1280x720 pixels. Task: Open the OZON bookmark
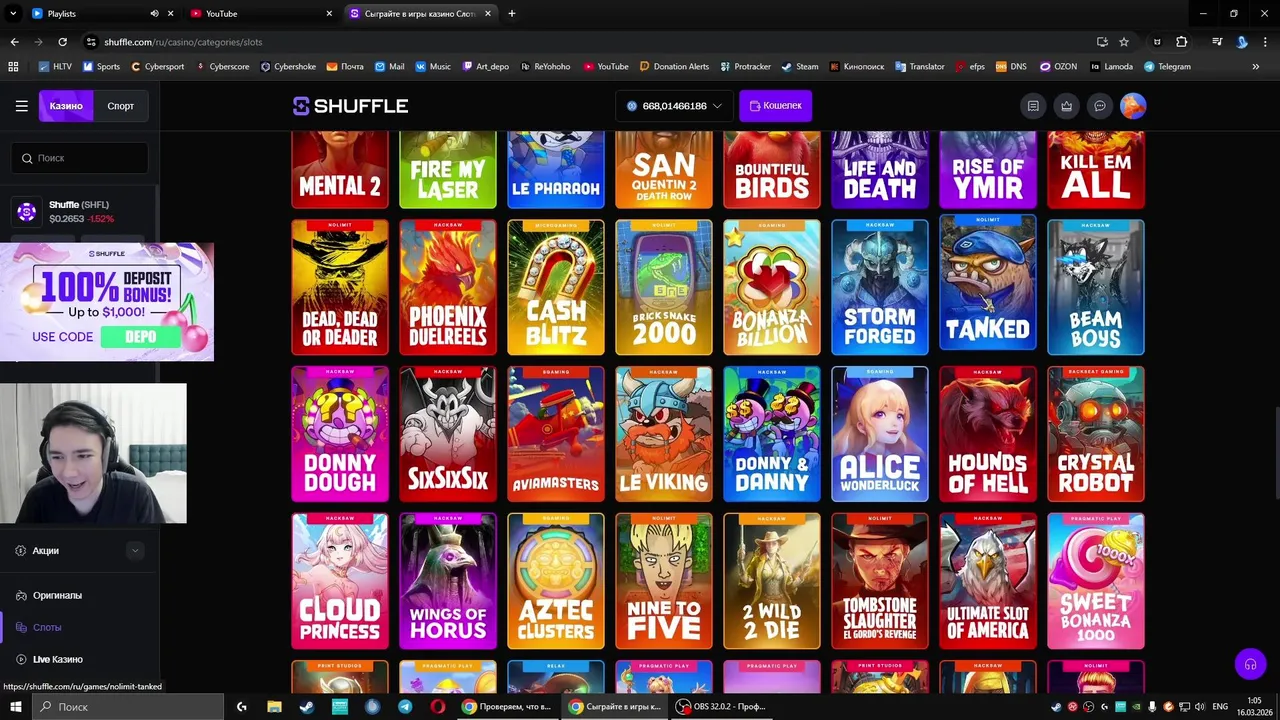coord(1059,67)
